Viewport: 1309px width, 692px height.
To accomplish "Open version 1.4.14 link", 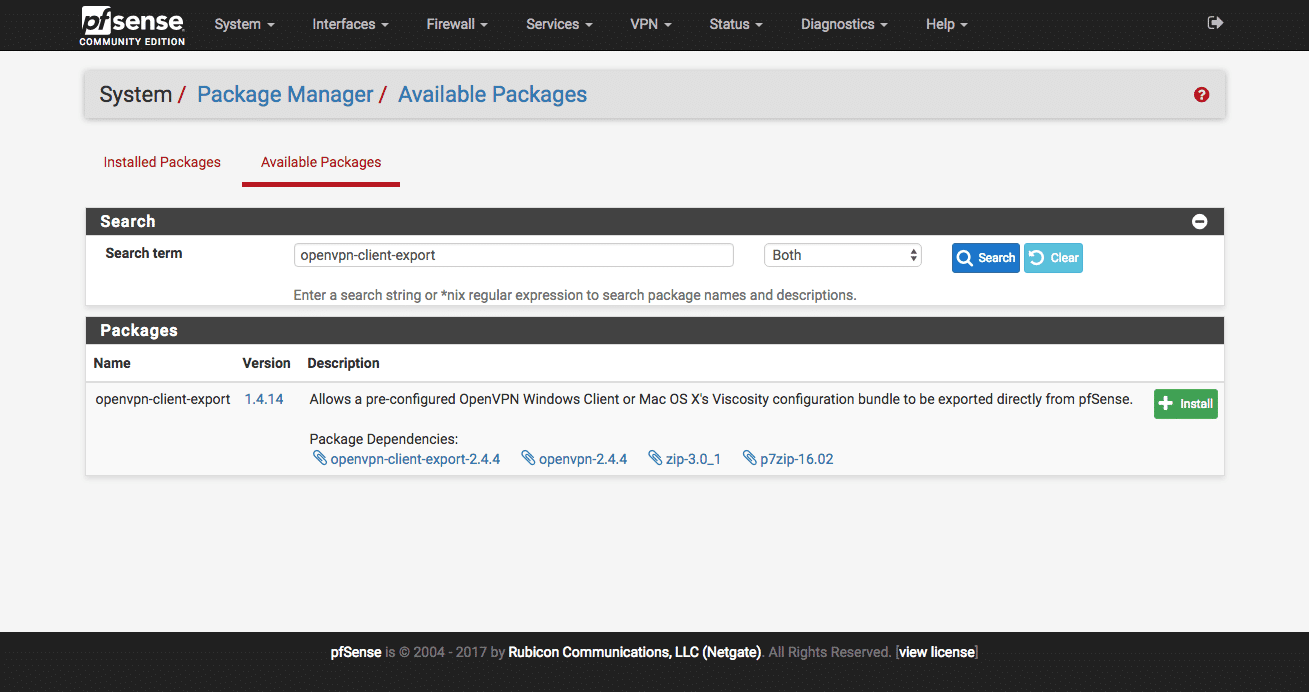I will (264, 399).
